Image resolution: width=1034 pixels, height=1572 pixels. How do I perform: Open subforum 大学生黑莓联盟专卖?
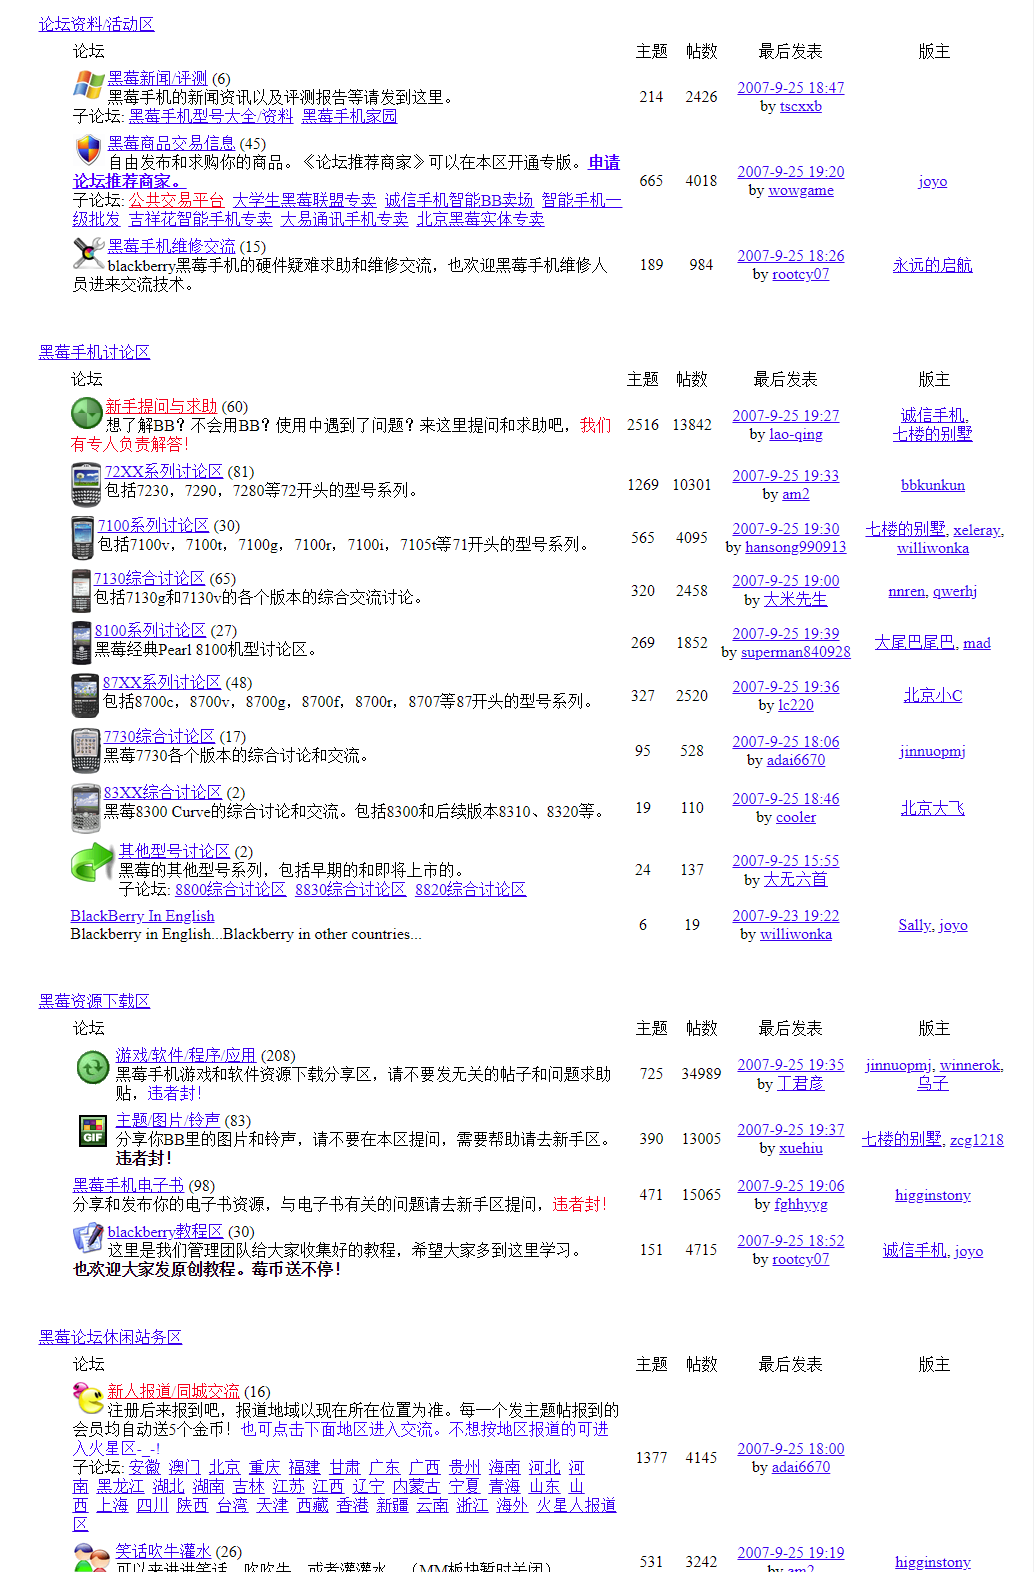[x=304, y=200]
